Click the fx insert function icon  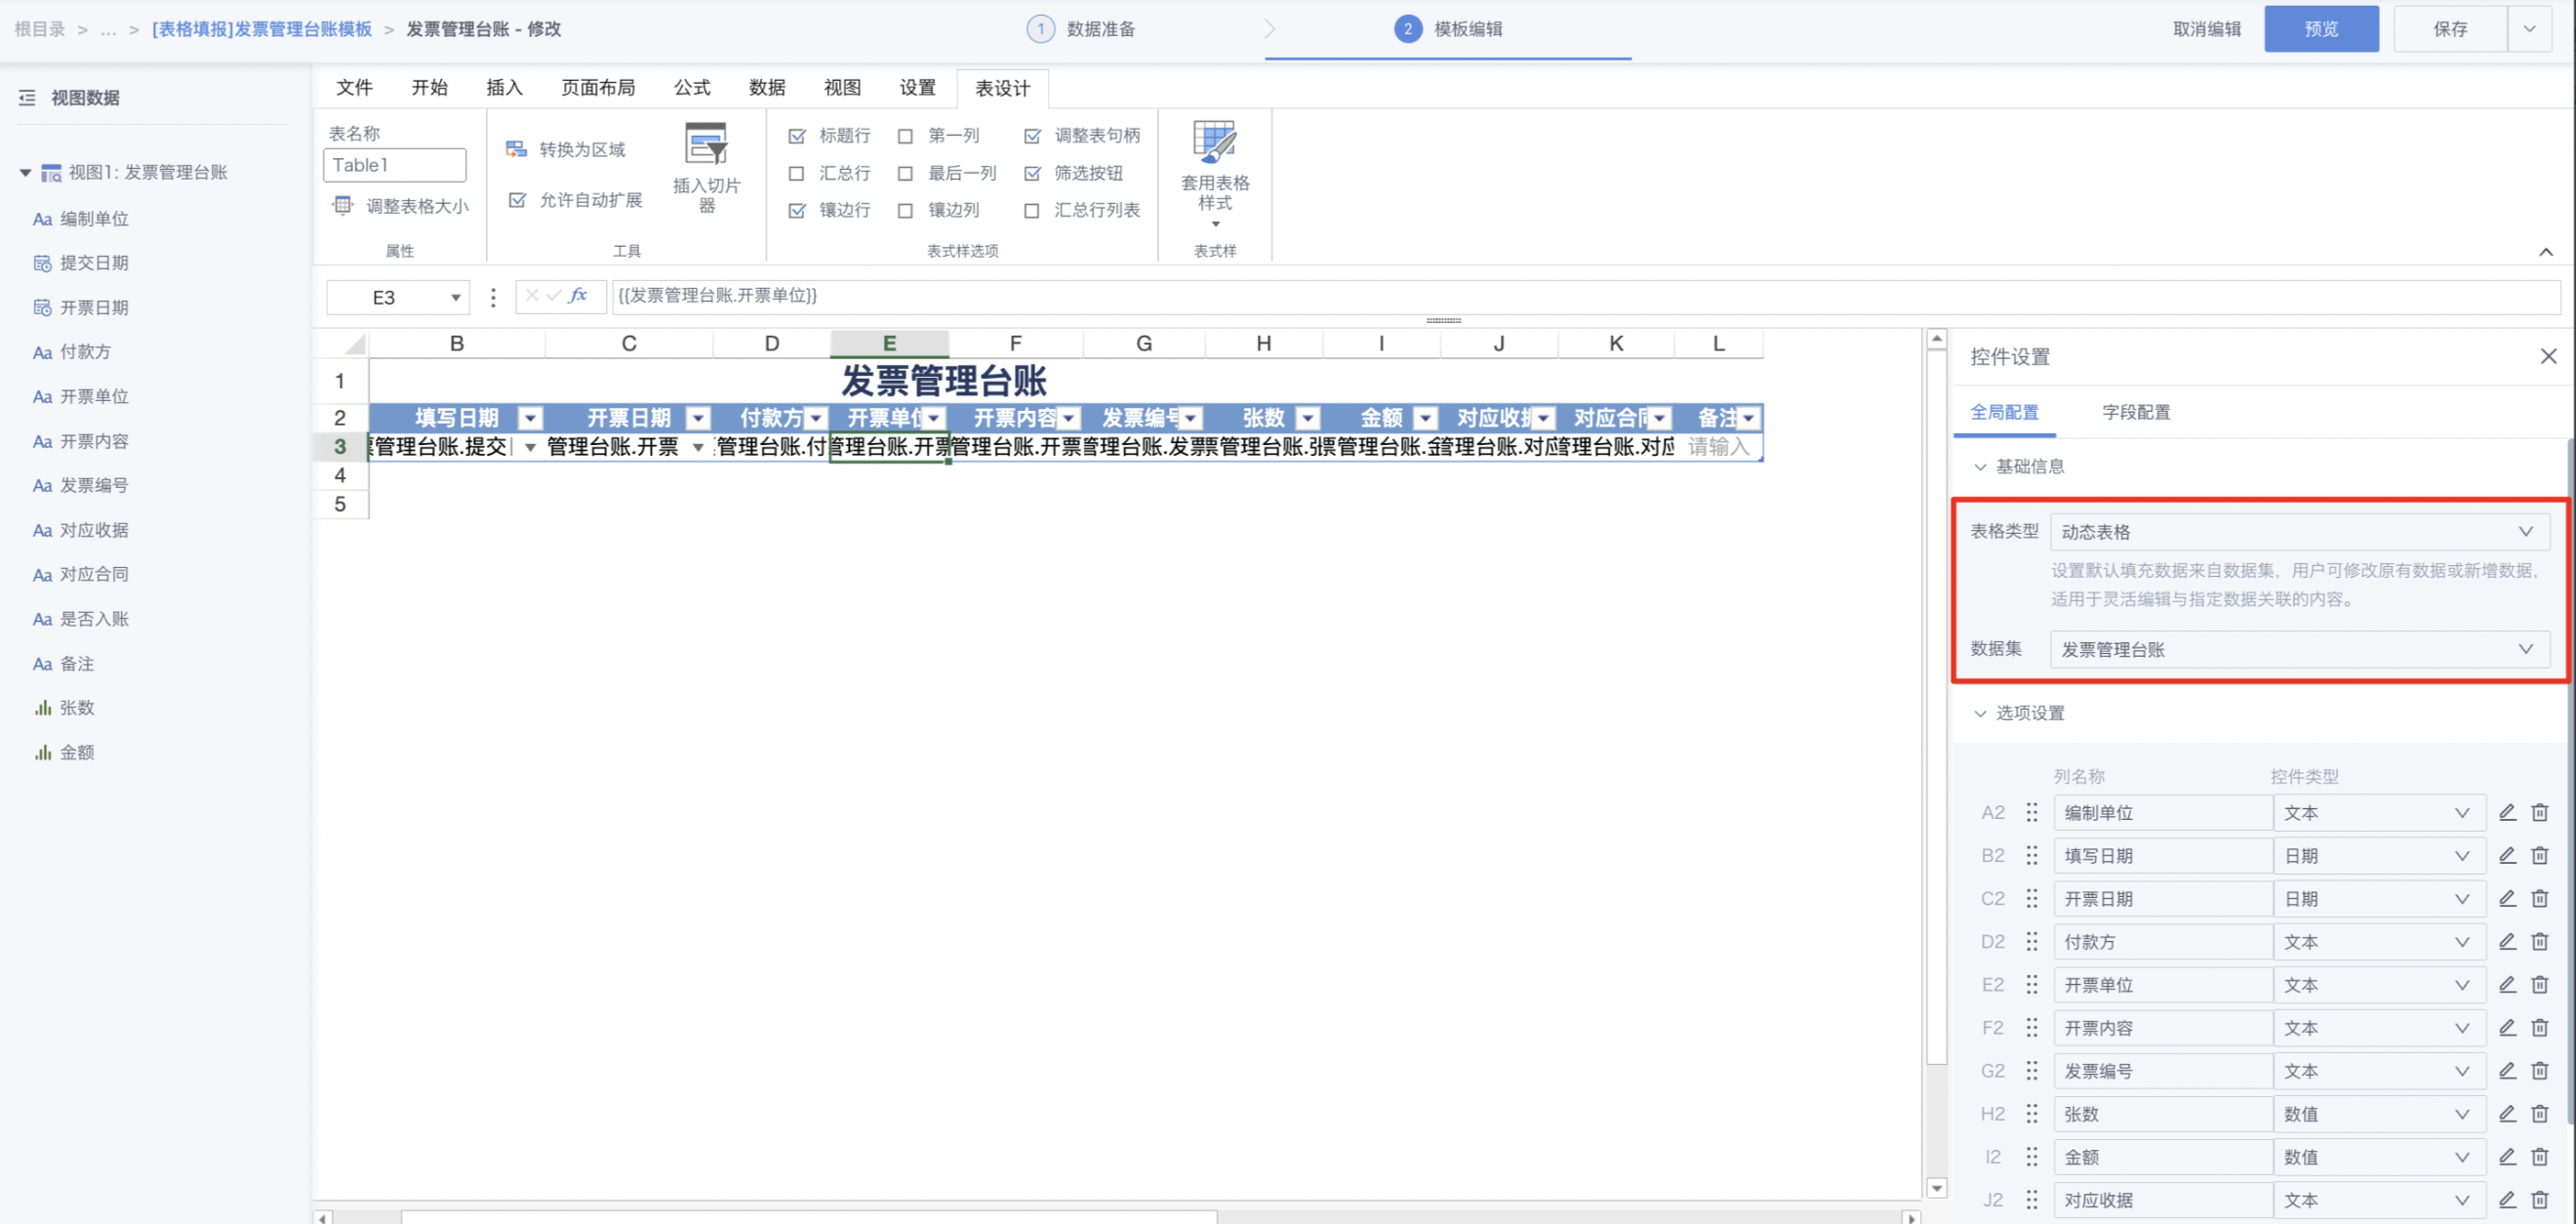point(578,295)
